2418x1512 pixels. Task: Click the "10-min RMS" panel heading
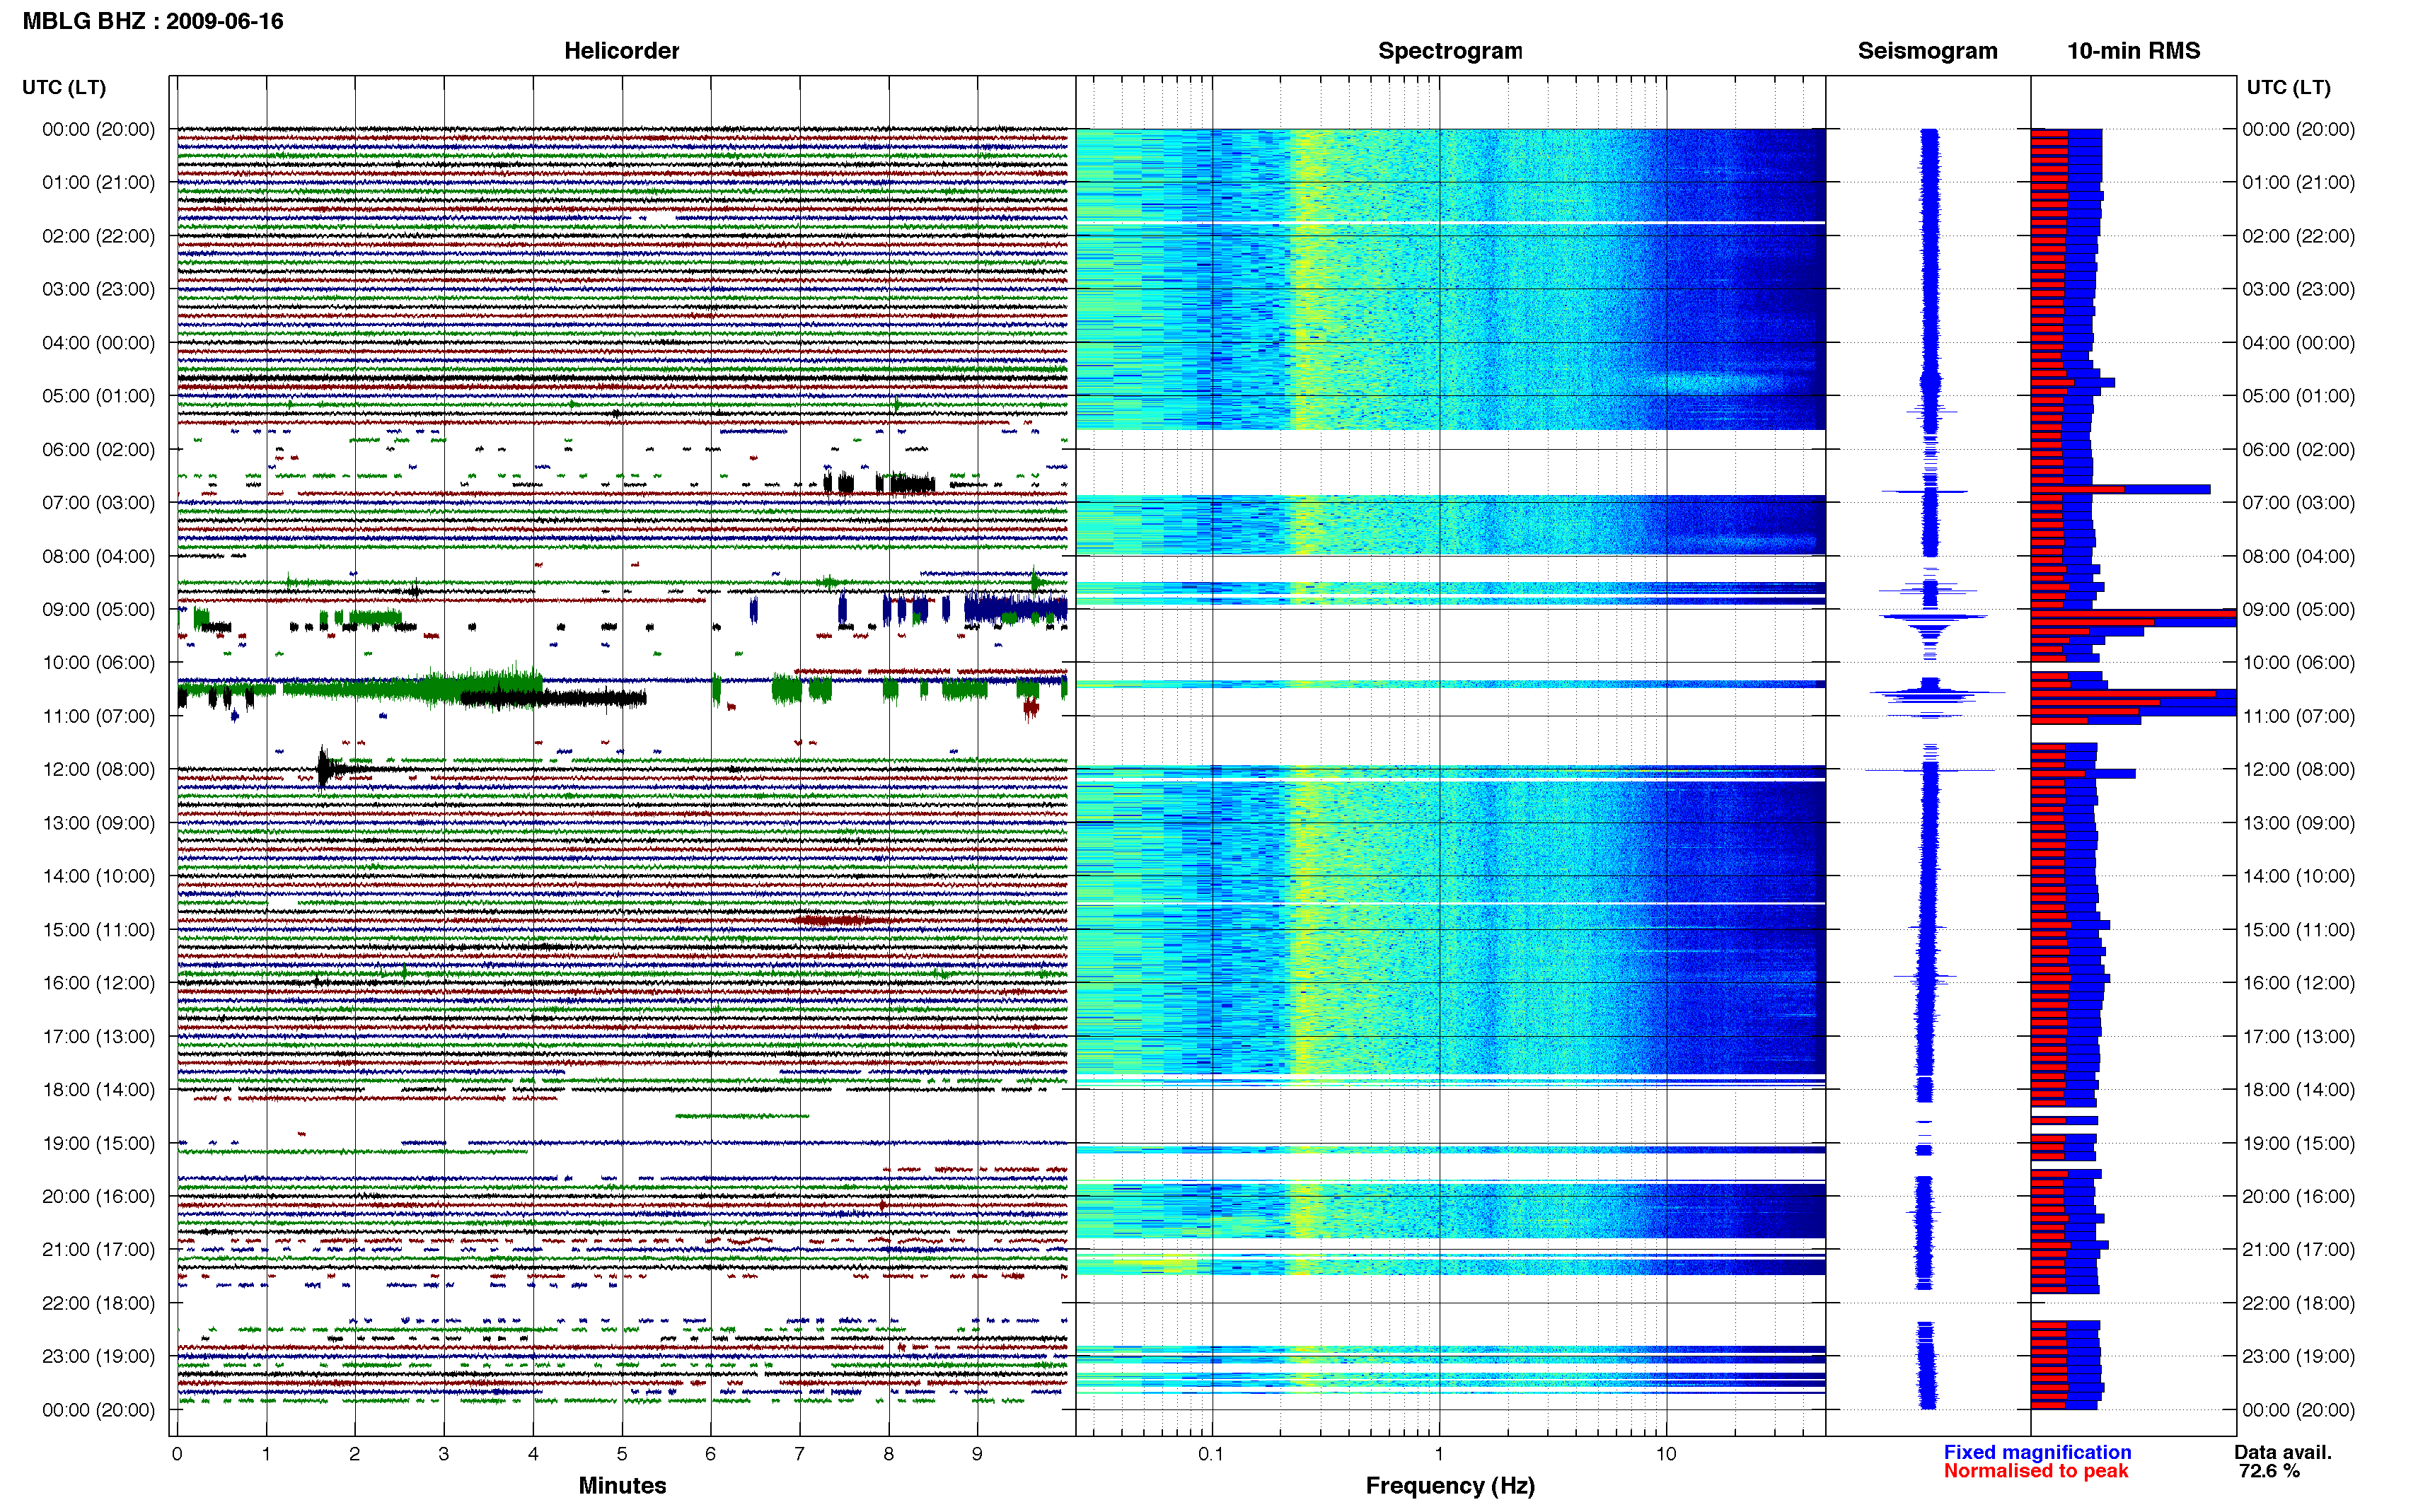(2133, 51)
